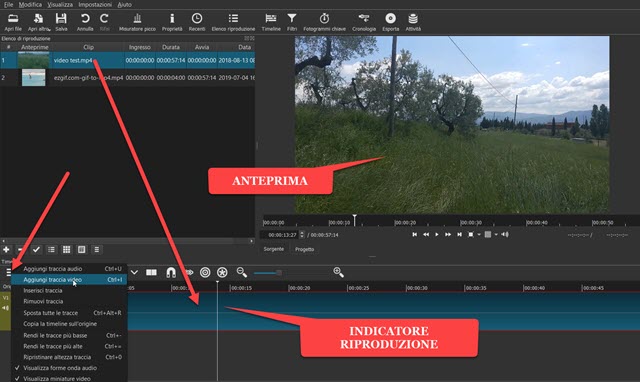640x382 pixels.
Task: Switch to the Progetto tab
Action: 304,249
